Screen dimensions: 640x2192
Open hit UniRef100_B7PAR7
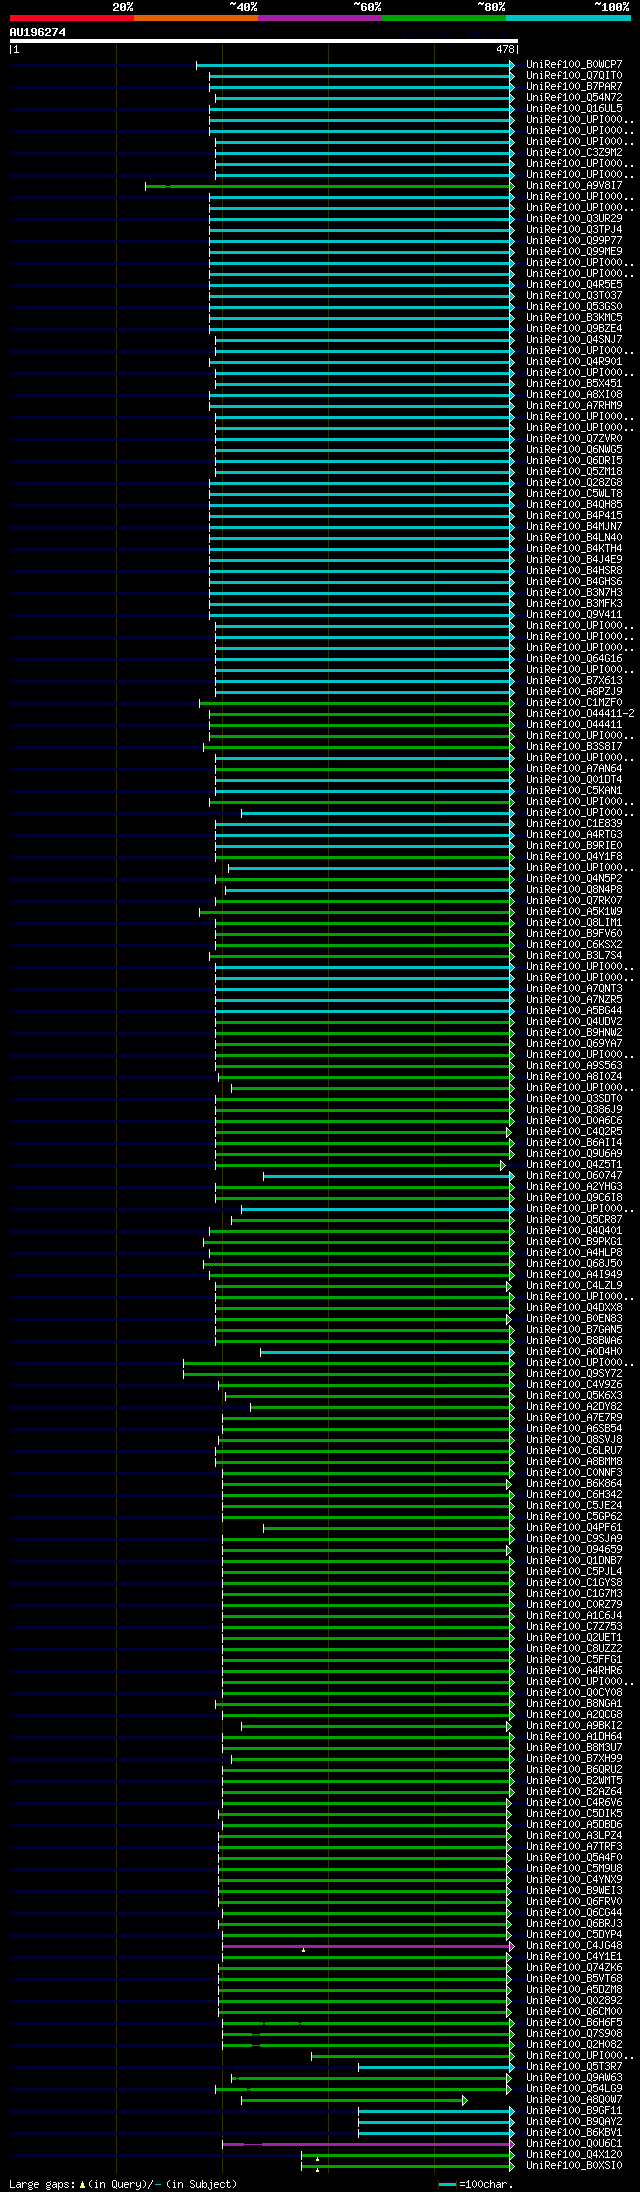(x=574, y=87)
